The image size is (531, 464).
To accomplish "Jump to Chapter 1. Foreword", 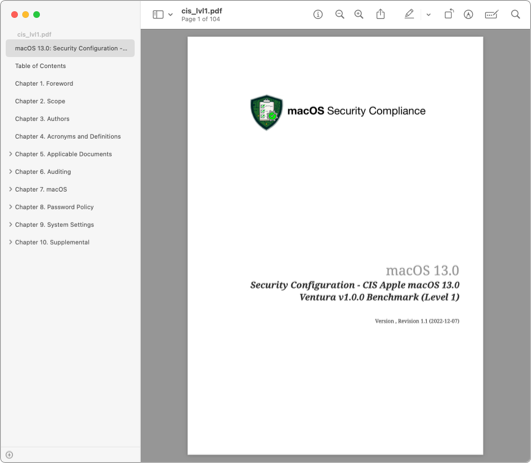I will point(44,84).
